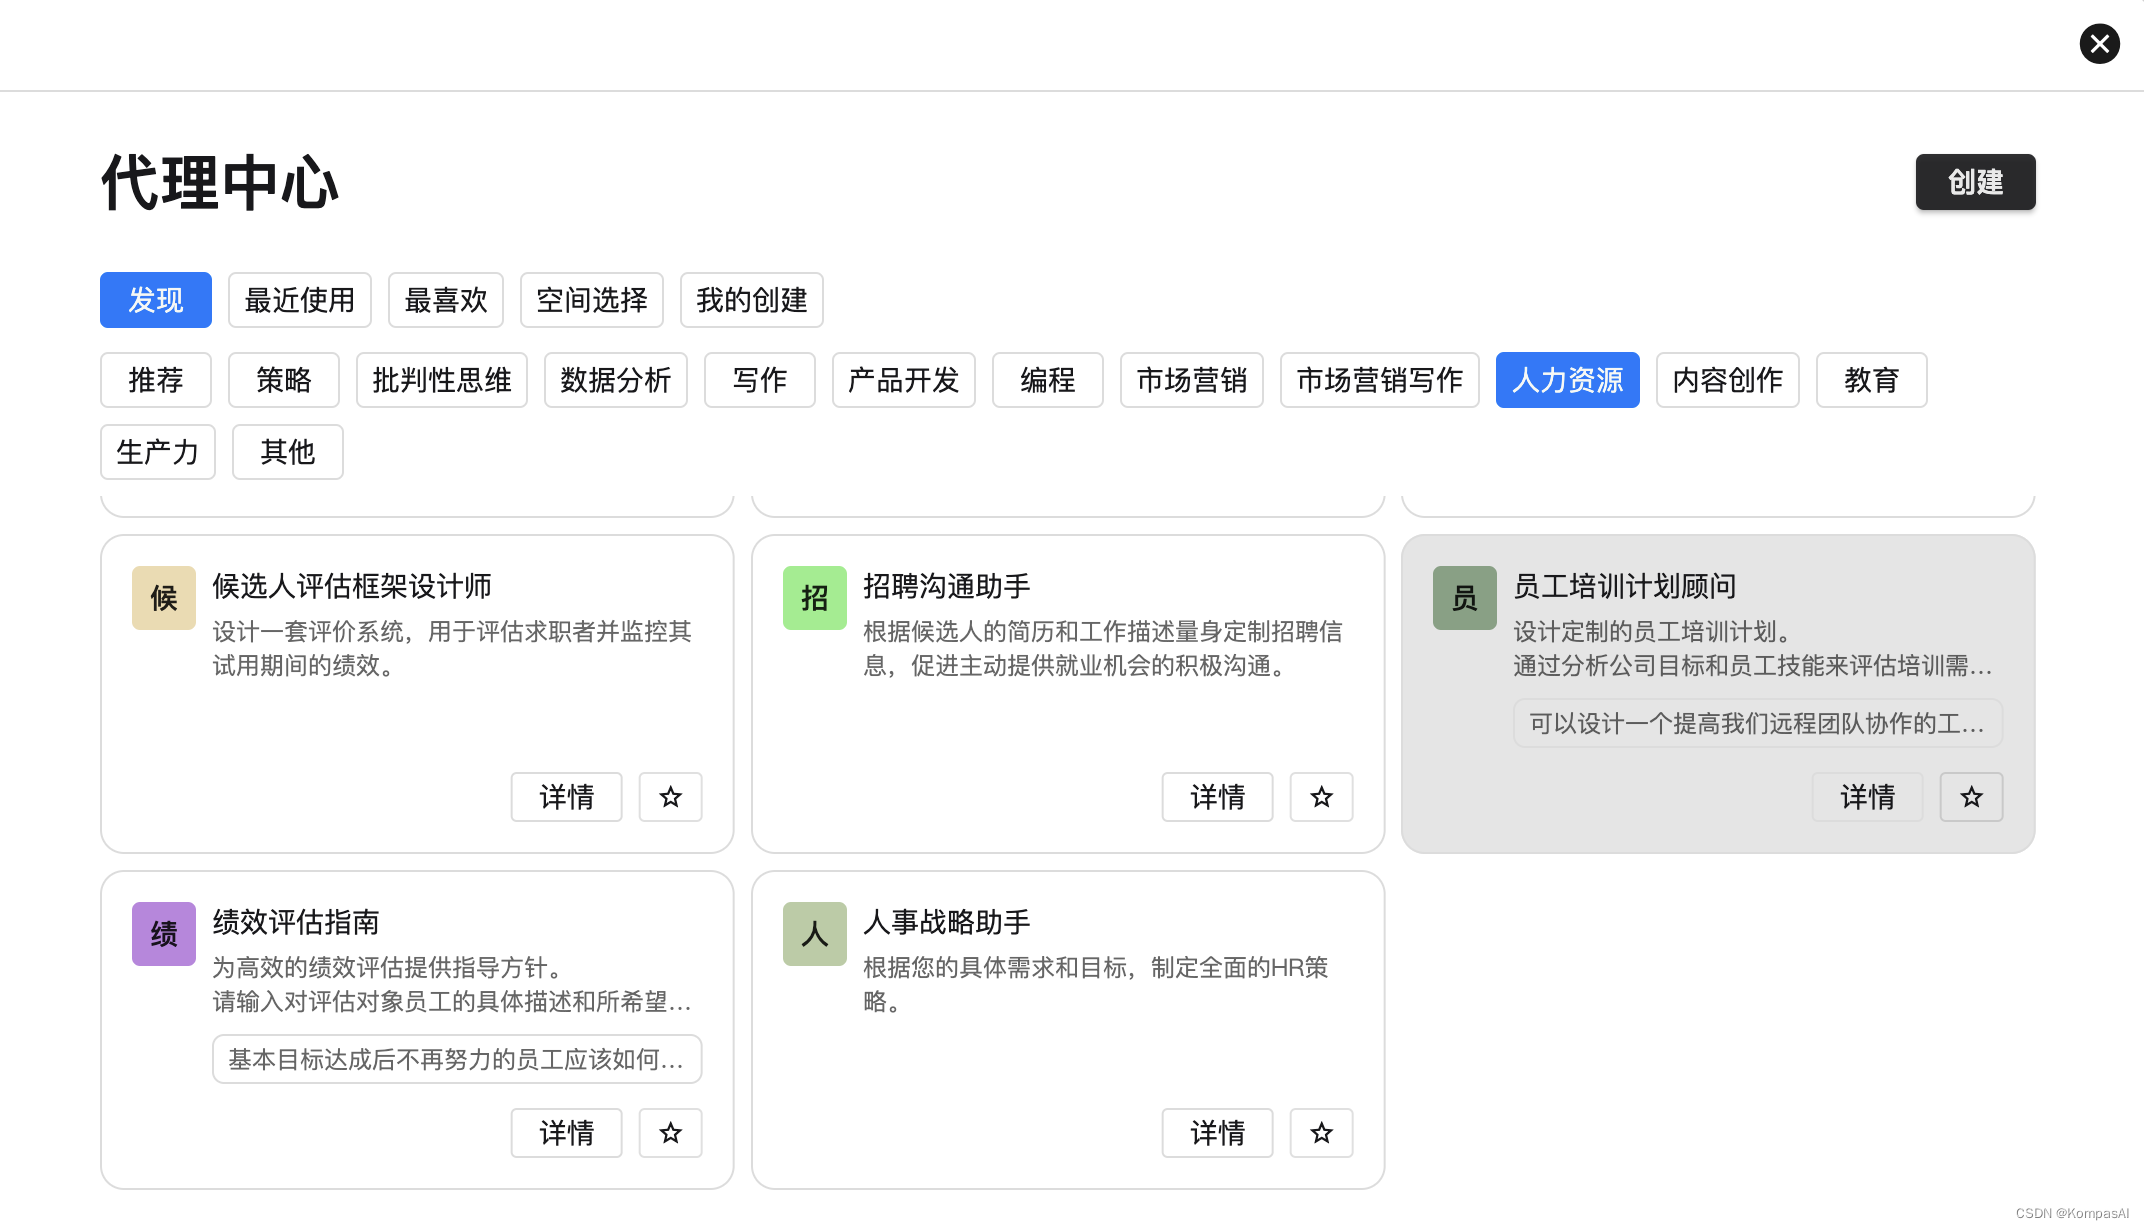Image resolution: width=2144 pixels, height=1230 pixels.
Task: Toggle favorite star on 员工培训计划顾问
Action: click(x=1971, y=797)
